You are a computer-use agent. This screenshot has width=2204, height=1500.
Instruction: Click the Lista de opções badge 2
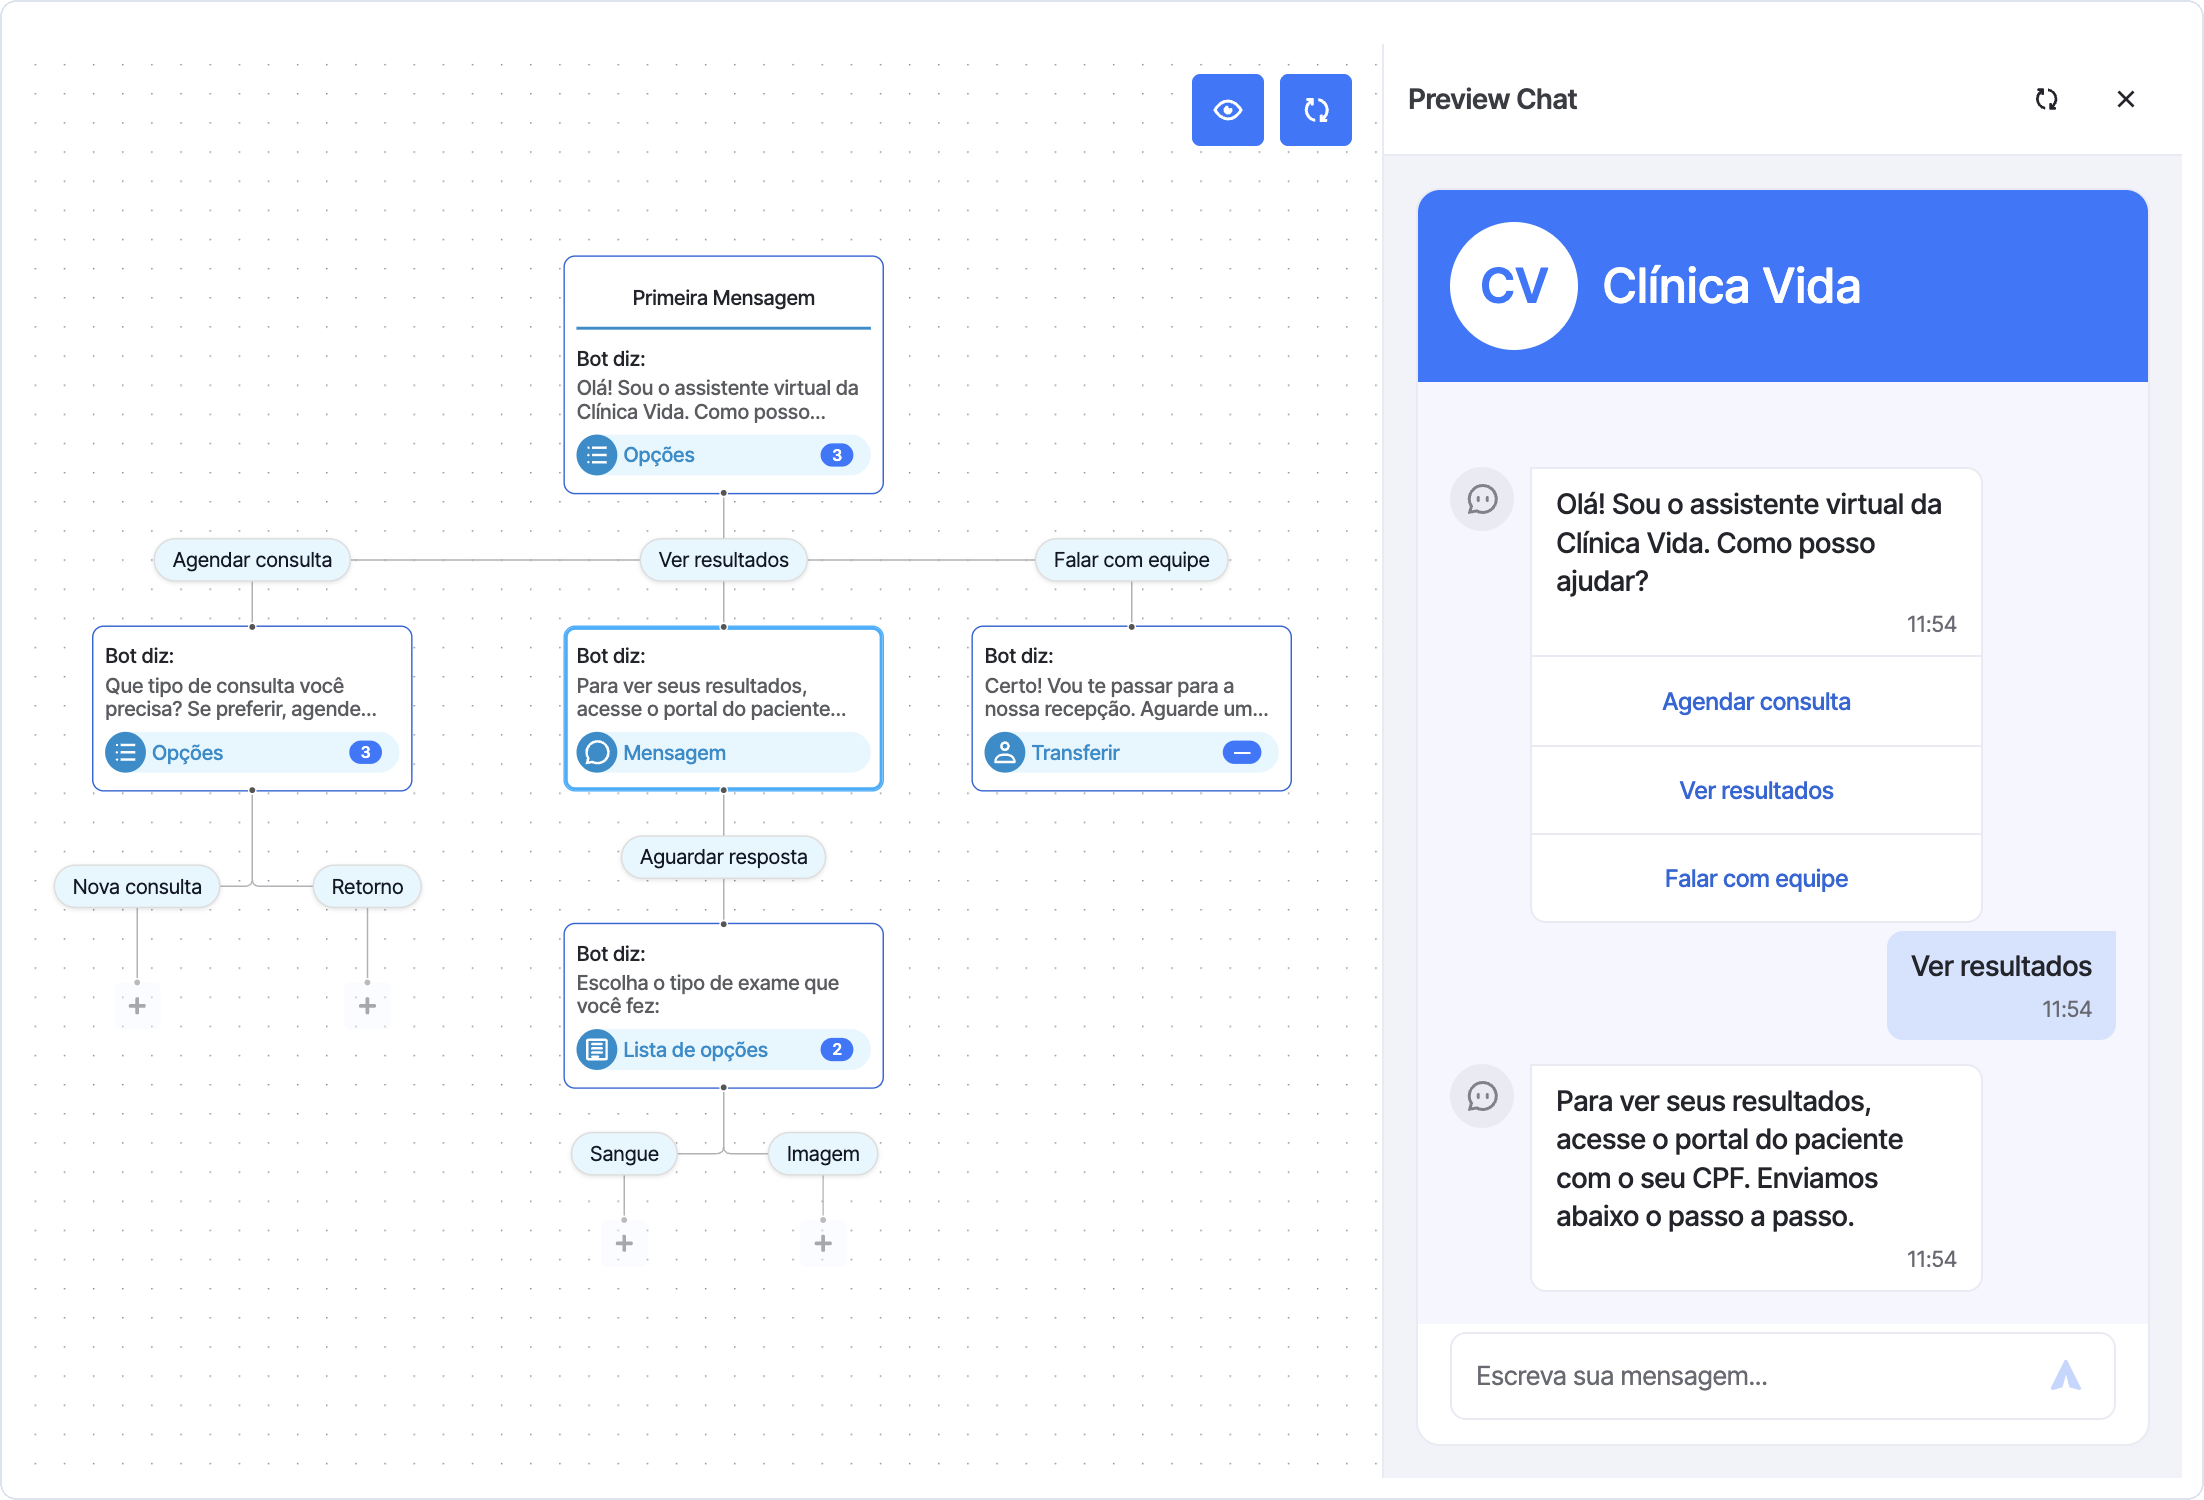[837, 1050]
